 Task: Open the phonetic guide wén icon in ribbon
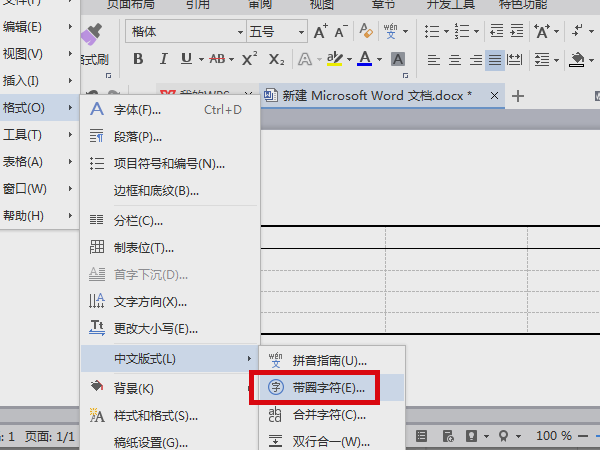[x=390, y=31]
